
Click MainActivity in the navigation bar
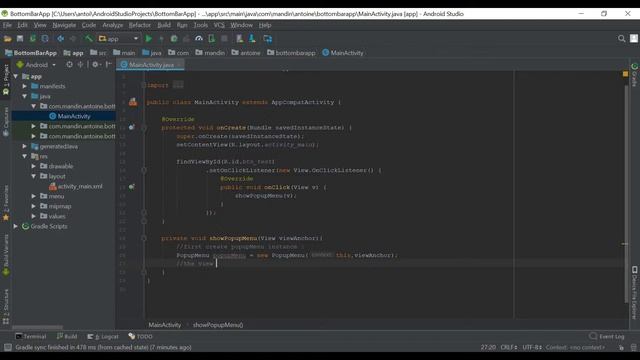pyautogui.click(x=343, y=53)
